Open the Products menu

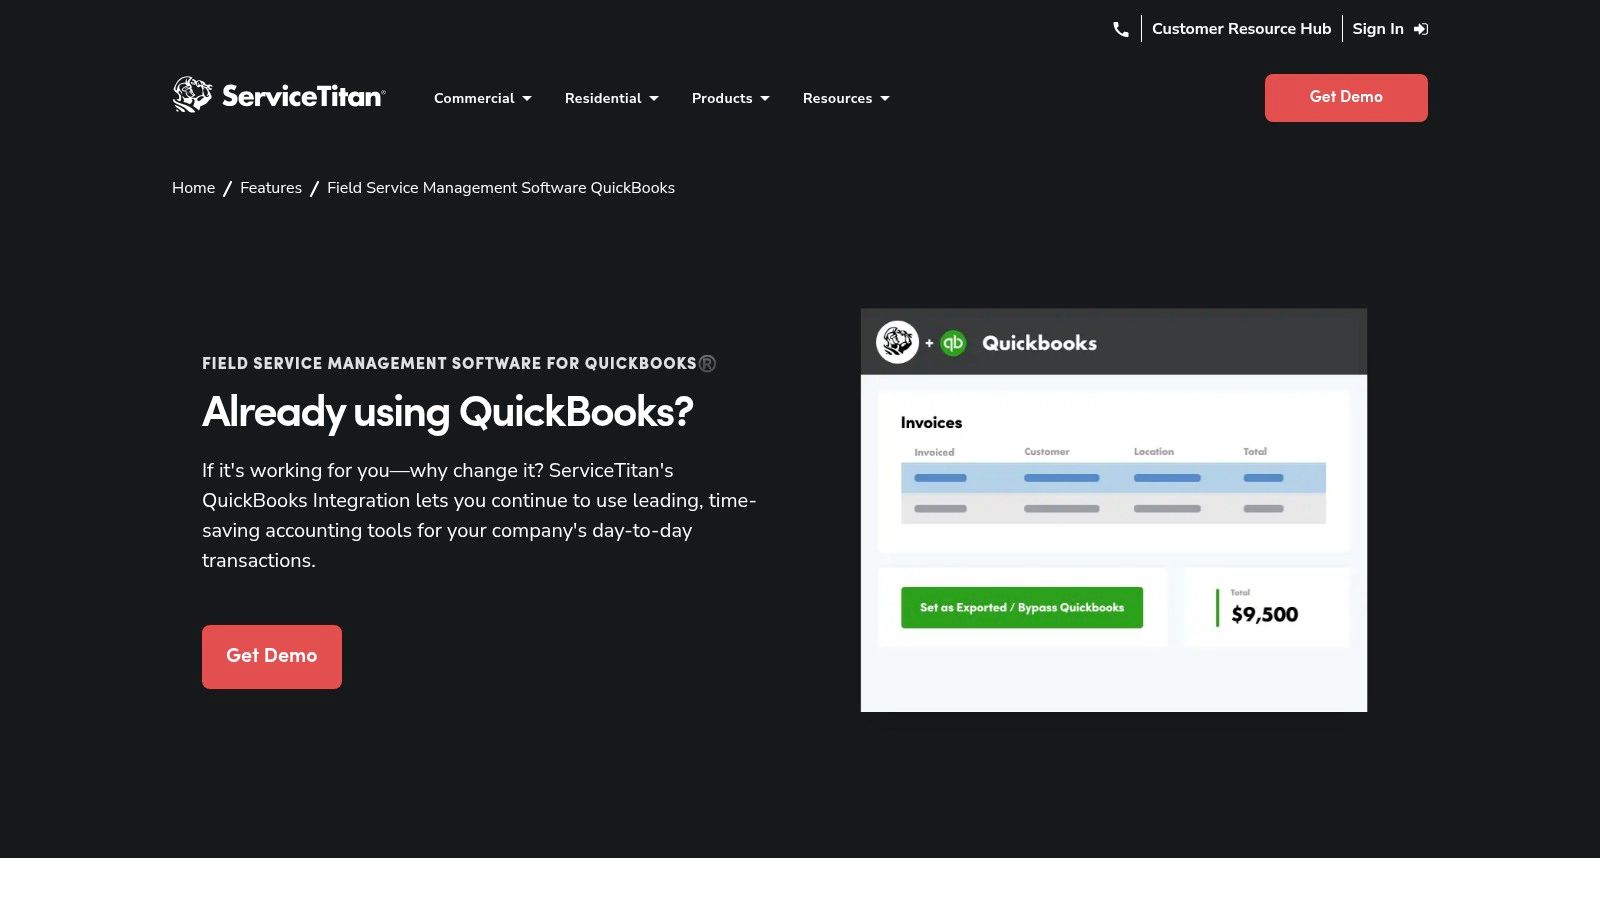tap(731, 98)
